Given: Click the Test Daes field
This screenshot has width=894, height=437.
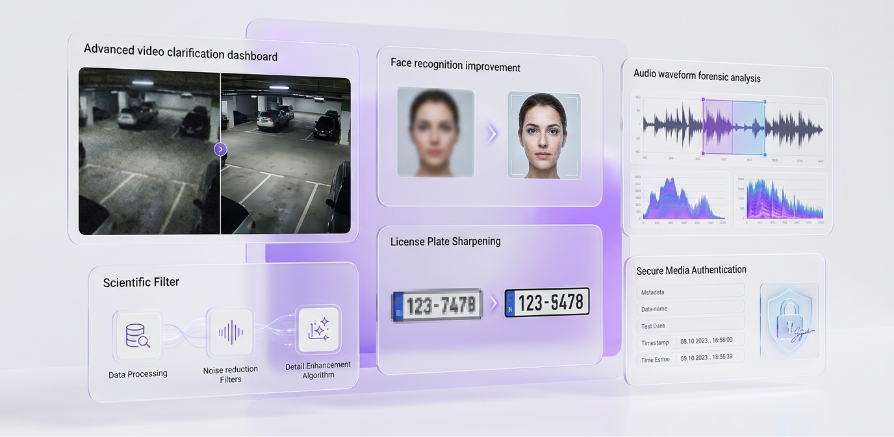Looking at the screenshot, I should click(690, 325).
